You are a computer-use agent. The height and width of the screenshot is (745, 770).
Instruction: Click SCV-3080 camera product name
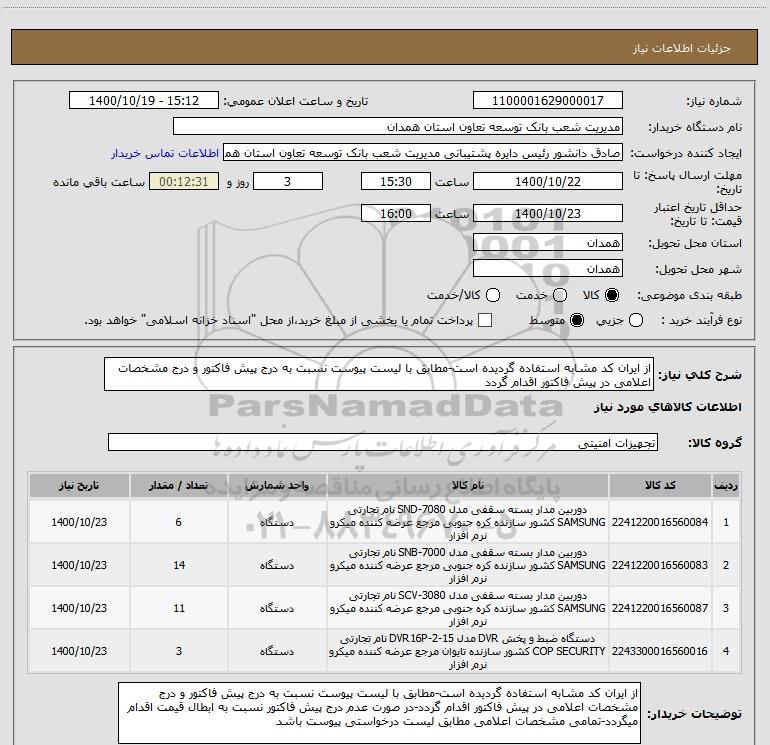(x=468, y=608)
